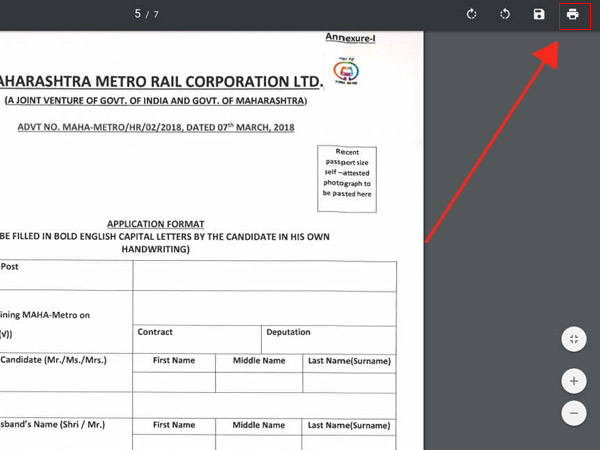This screenshot has height=450, width=600.
Task: Click 'Middle Name' header in husband's name row
Action: (x=259, y=425)
